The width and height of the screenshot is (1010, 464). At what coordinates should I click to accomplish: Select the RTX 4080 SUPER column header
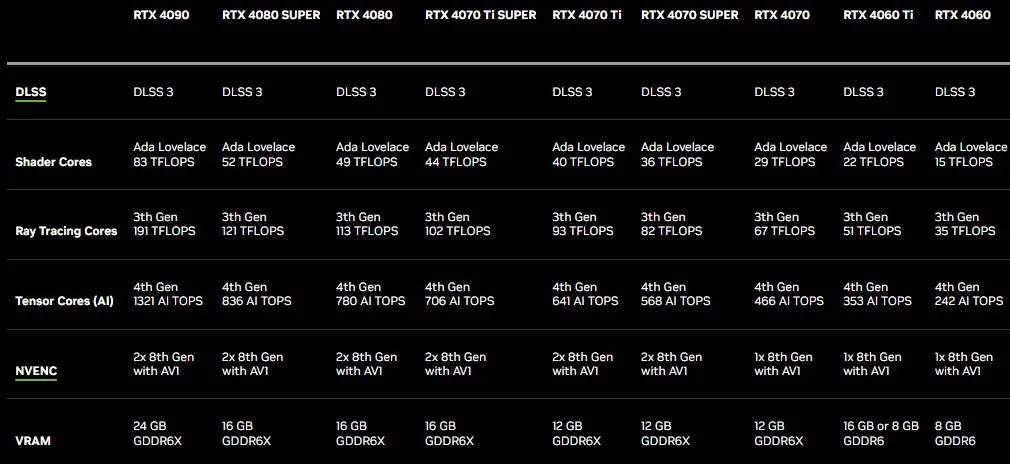(x=270, y=15)
